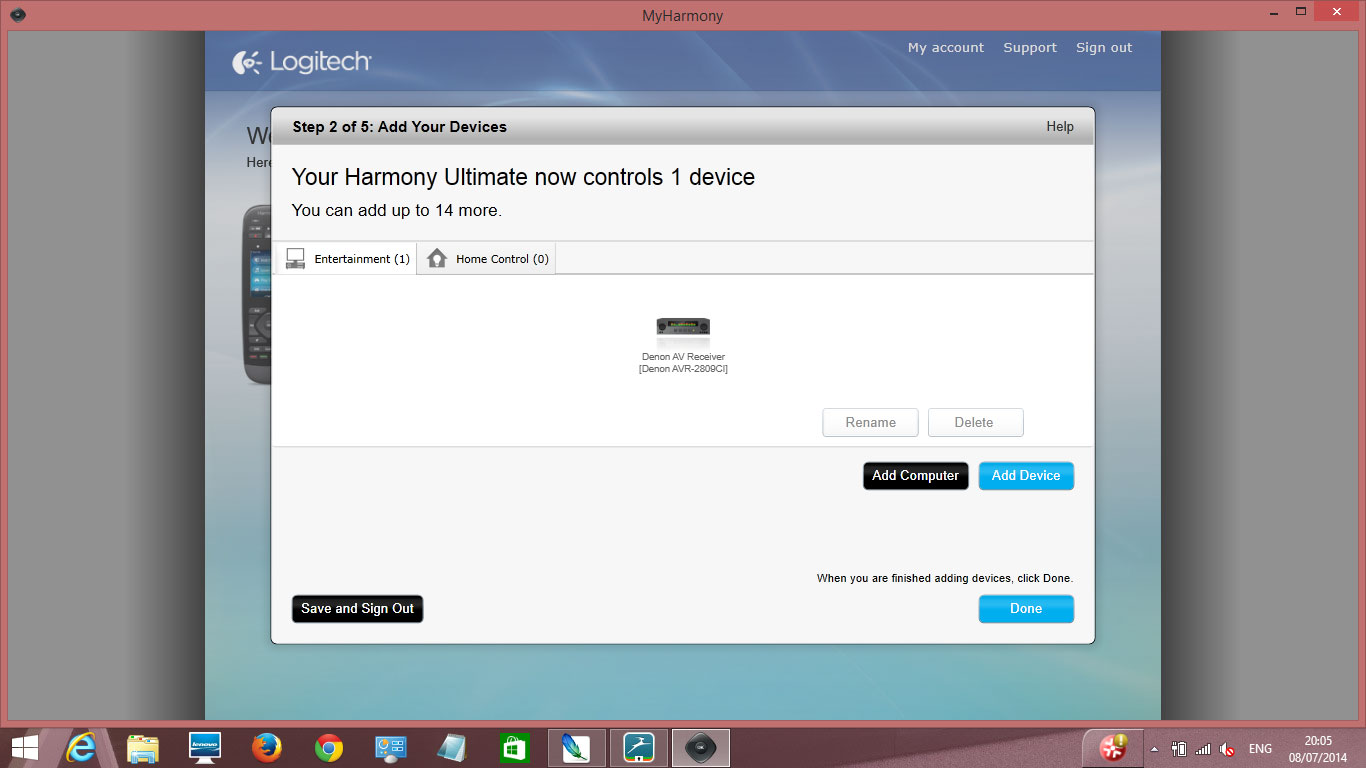Open Control Panel from the taskbar
This screenshot has height=768, width=1366.
tap(390, 747)
